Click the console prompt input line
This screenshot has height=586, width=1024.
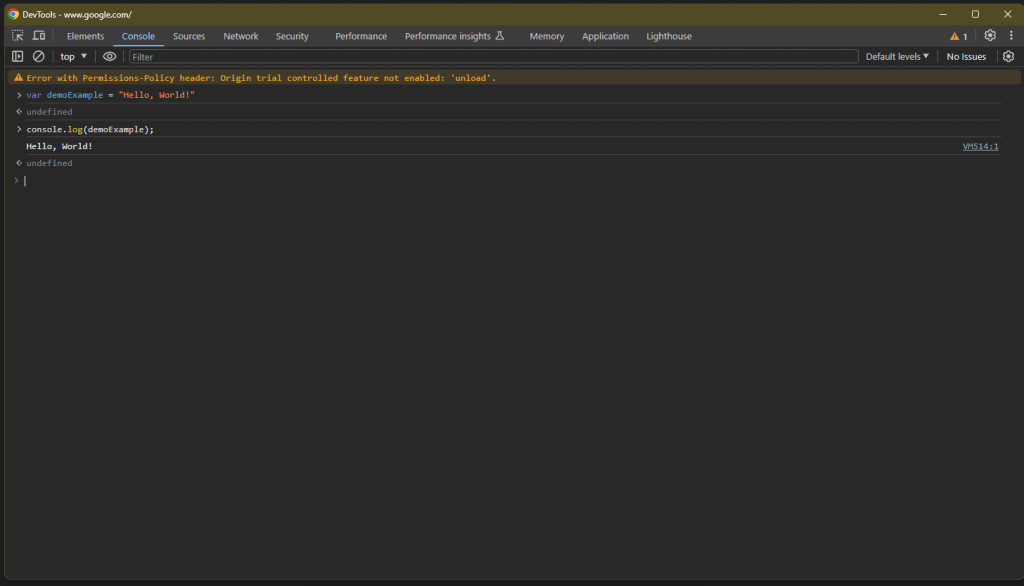(x=500, y=181)
